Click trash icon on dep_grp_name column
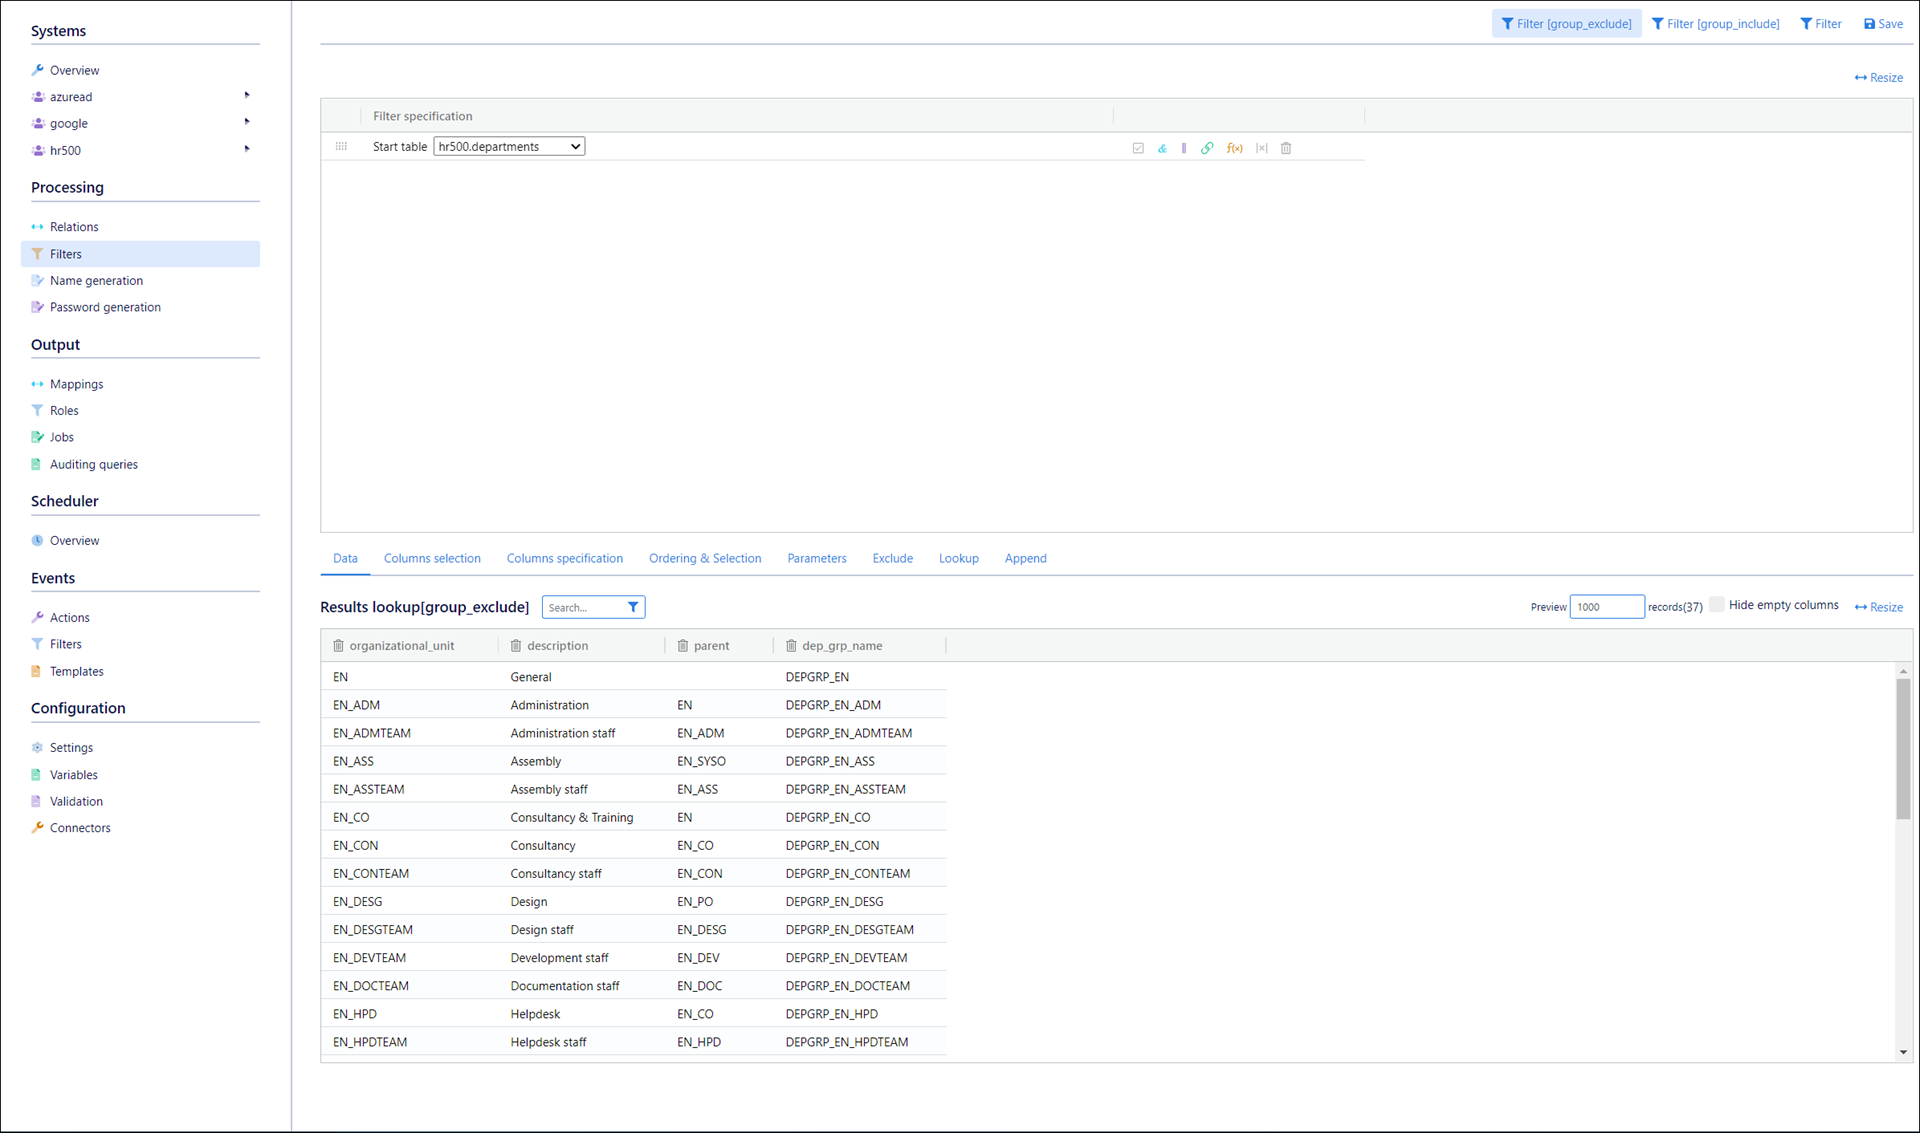 coord(791,646)
